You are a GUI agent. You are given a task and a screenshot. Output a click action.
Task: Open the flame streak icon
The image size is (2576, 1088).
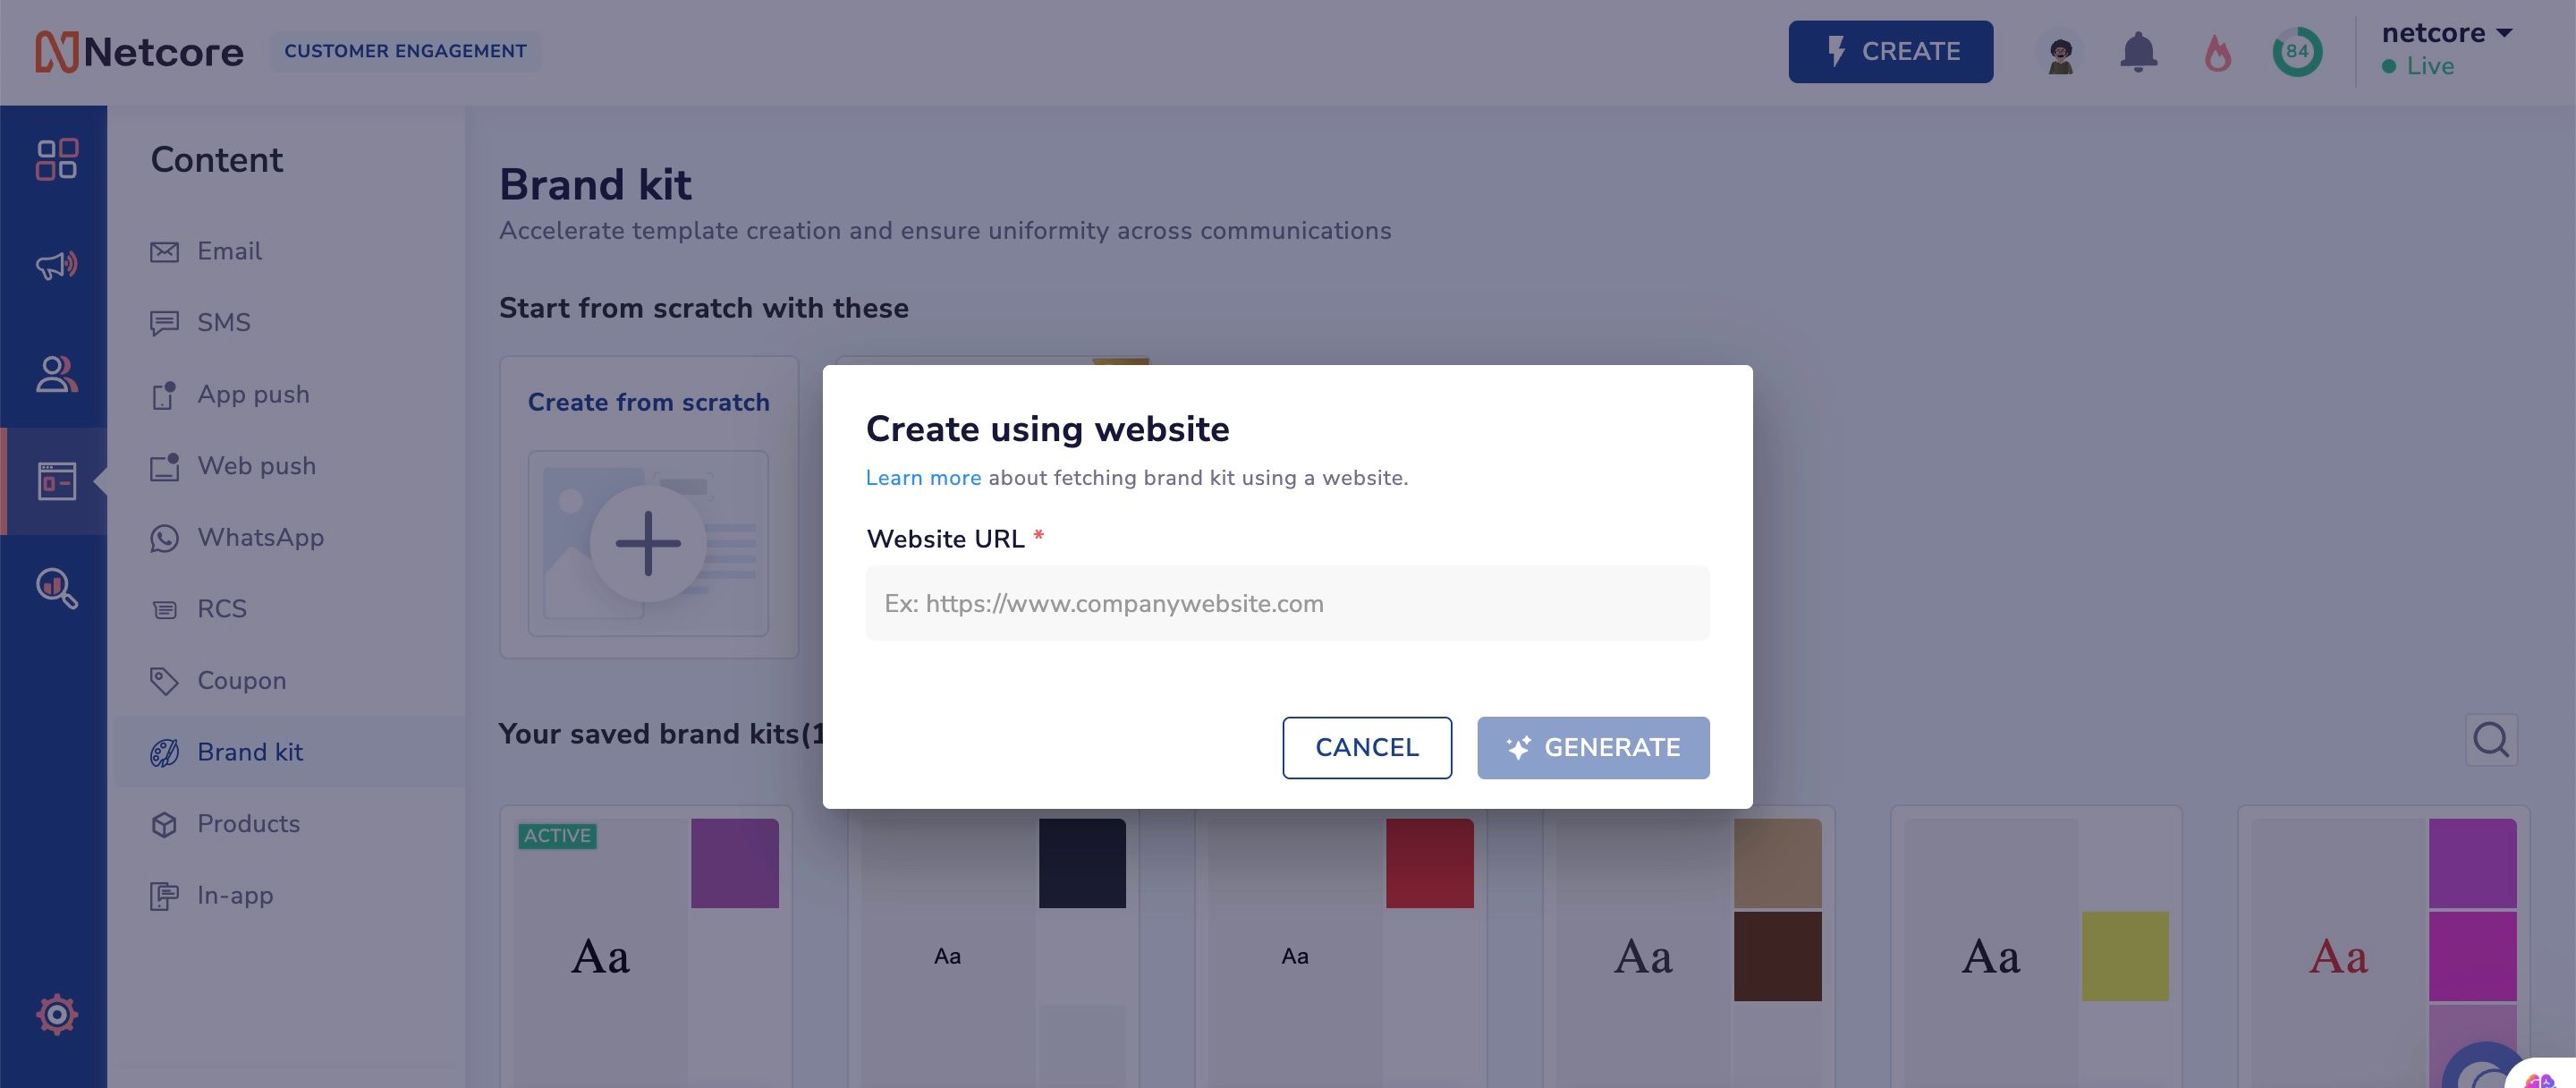coord(2217,53)
